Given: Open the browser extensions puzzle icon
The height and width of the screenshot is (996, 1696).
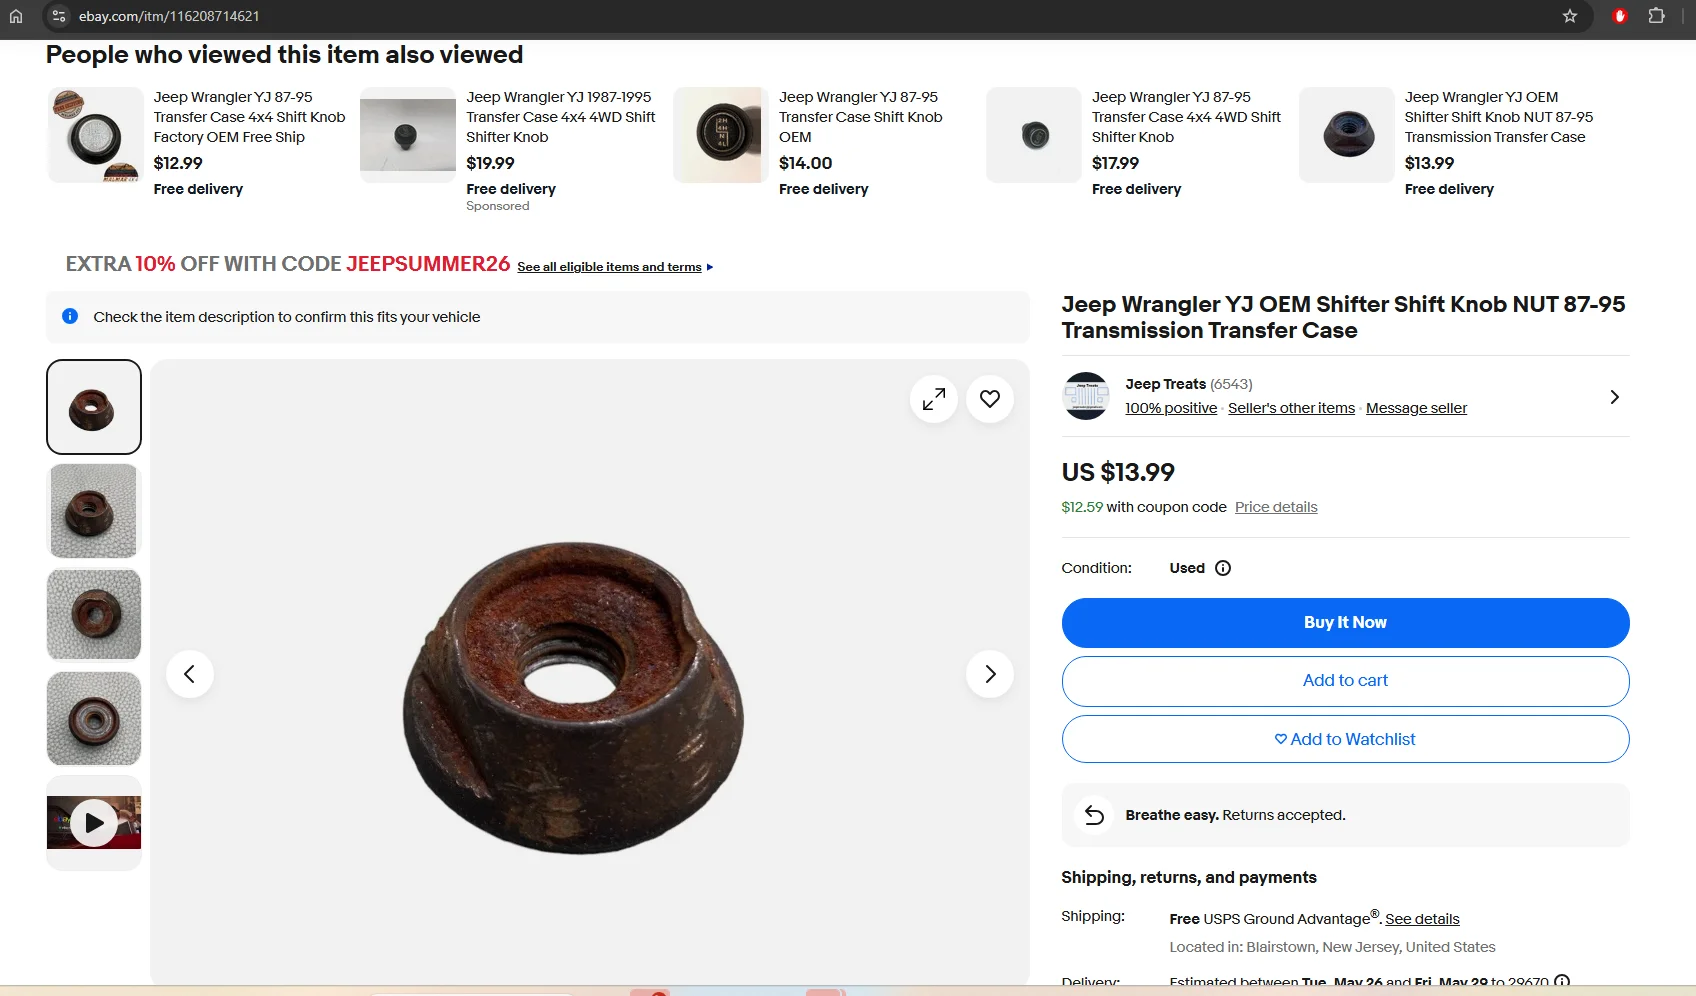Looking at the screenshot, I should (x=1657, y=16).
